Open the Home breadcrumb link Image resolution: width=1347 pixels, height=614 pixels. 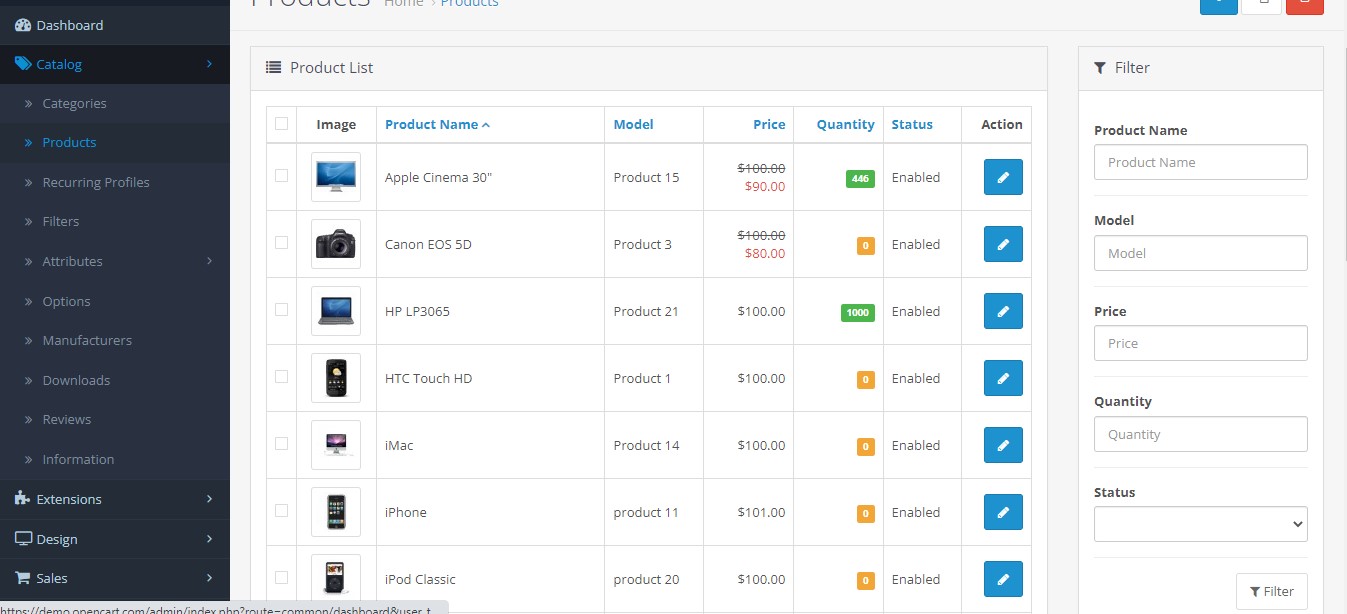[404, 3]
